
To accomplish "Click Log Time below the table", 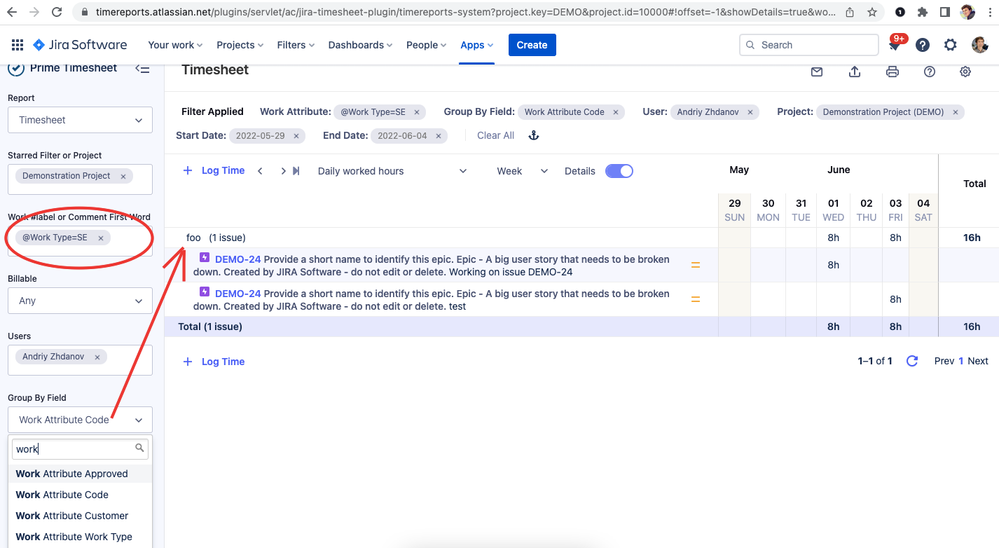I will (214, 361).
